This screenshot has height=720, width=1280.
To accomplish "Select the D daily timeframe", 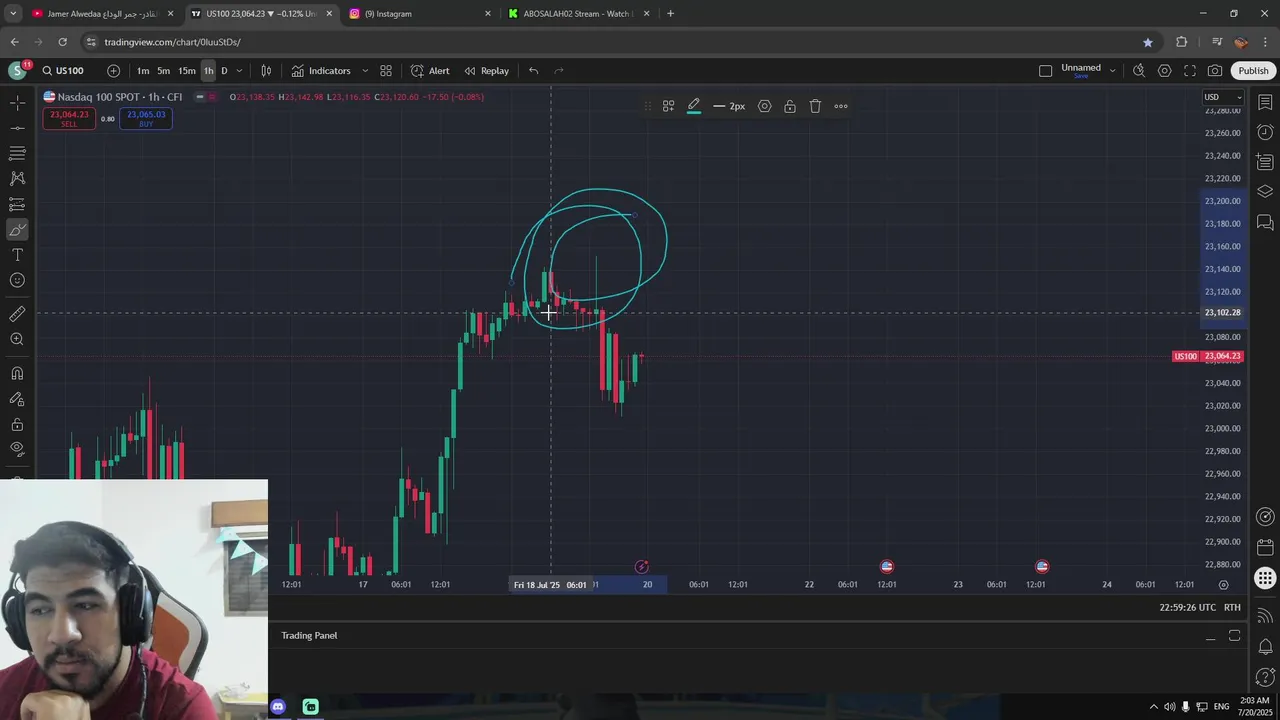I will (x=224, y=71).
